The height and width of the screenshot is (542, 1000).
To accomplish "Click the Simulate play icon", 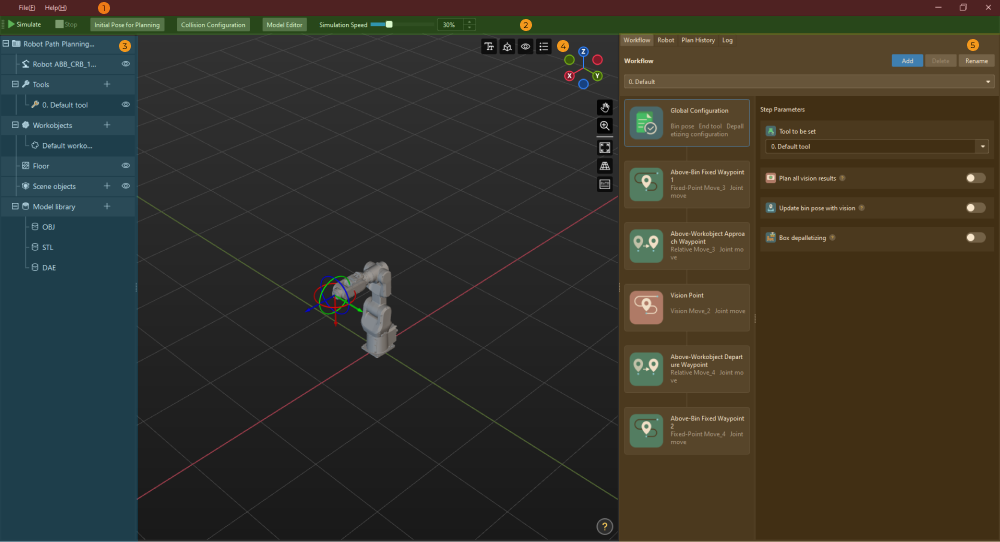I will [12, 24].
